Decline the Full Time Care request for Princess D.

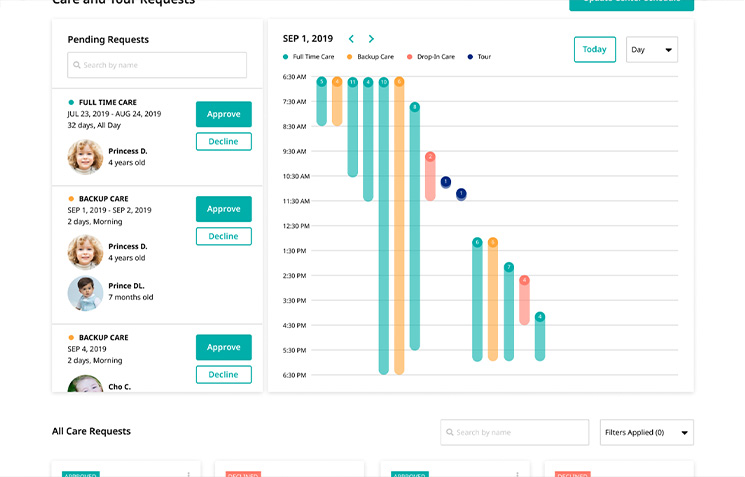coord(224,142)
